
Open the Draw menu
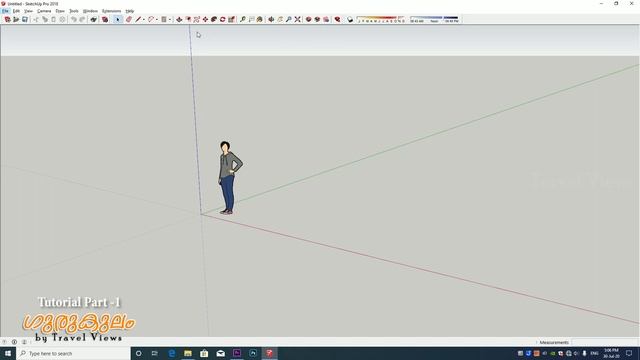point(60,11)
